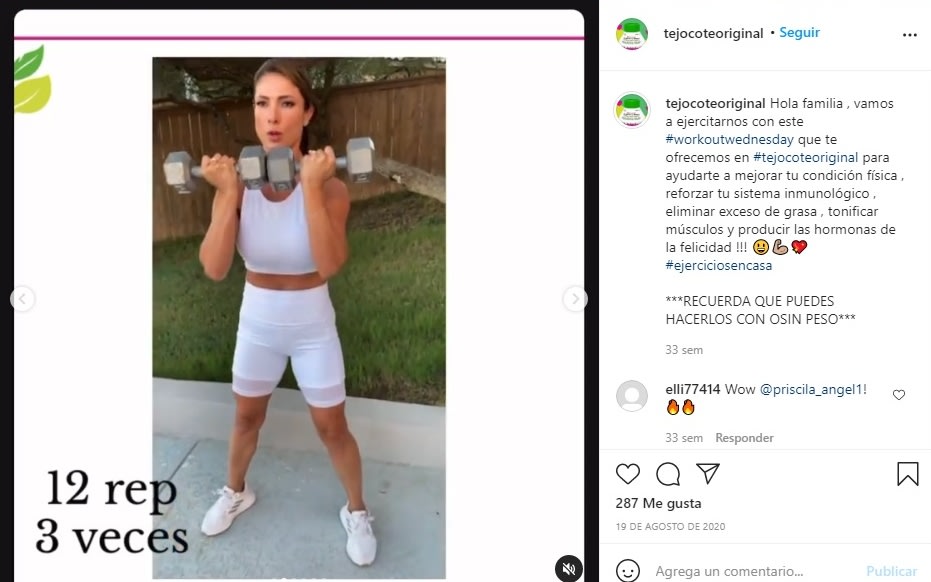Open the three-dots more options menu
931x582 pixels.
(x=910, y=34)
